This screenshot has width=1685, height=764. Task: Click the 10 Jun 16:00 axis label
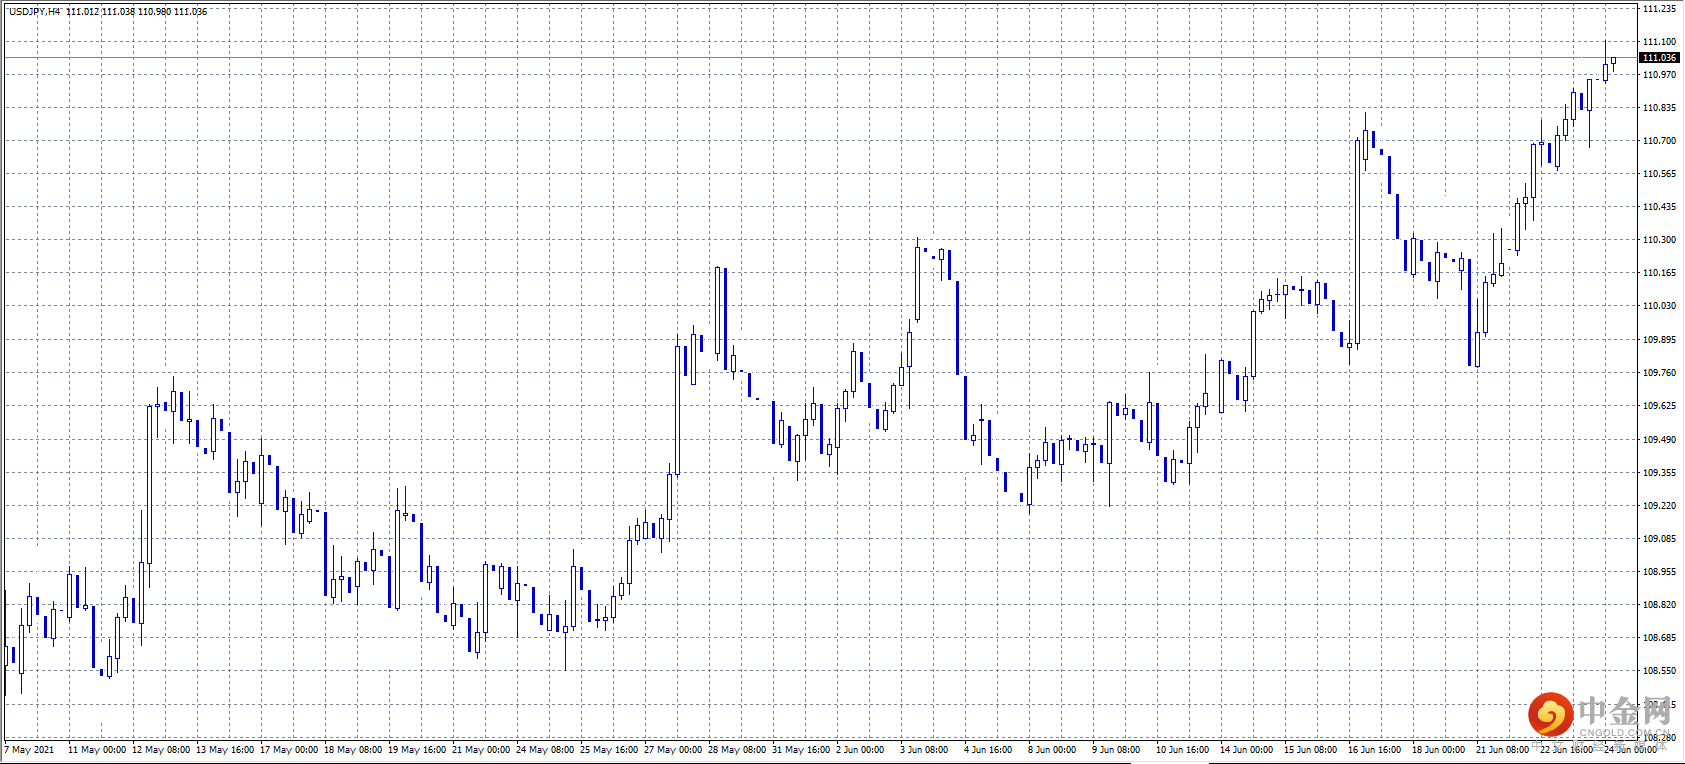[x=1183, y=750]
